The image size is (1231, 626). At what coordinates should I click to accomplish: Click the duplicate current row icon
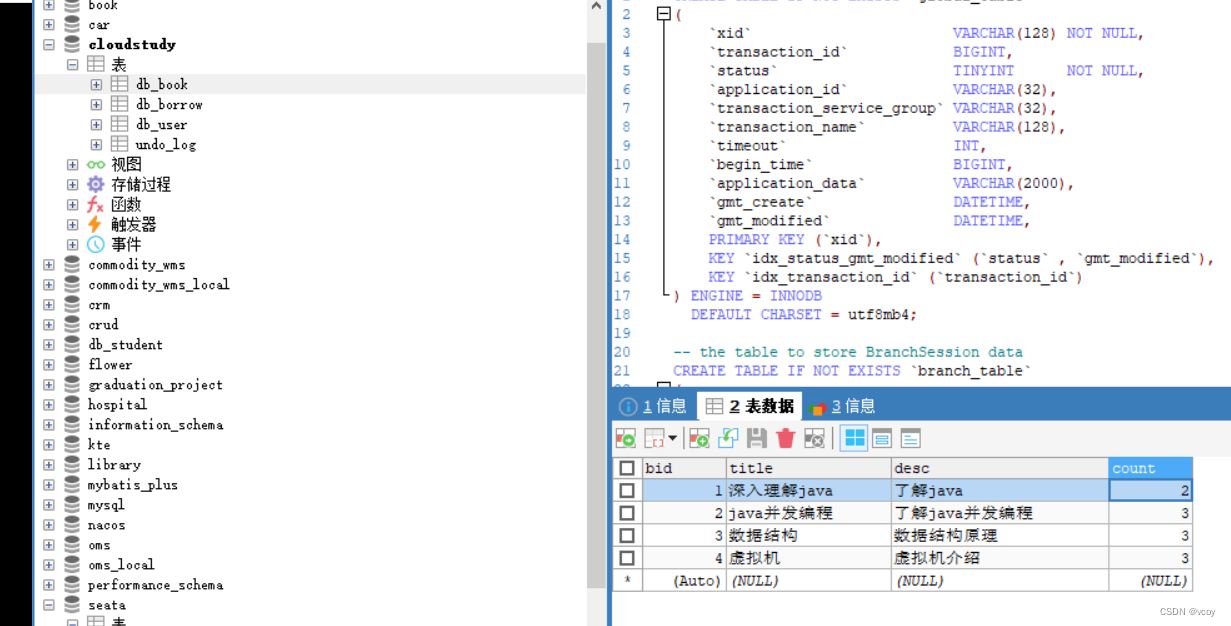[728, 438]
